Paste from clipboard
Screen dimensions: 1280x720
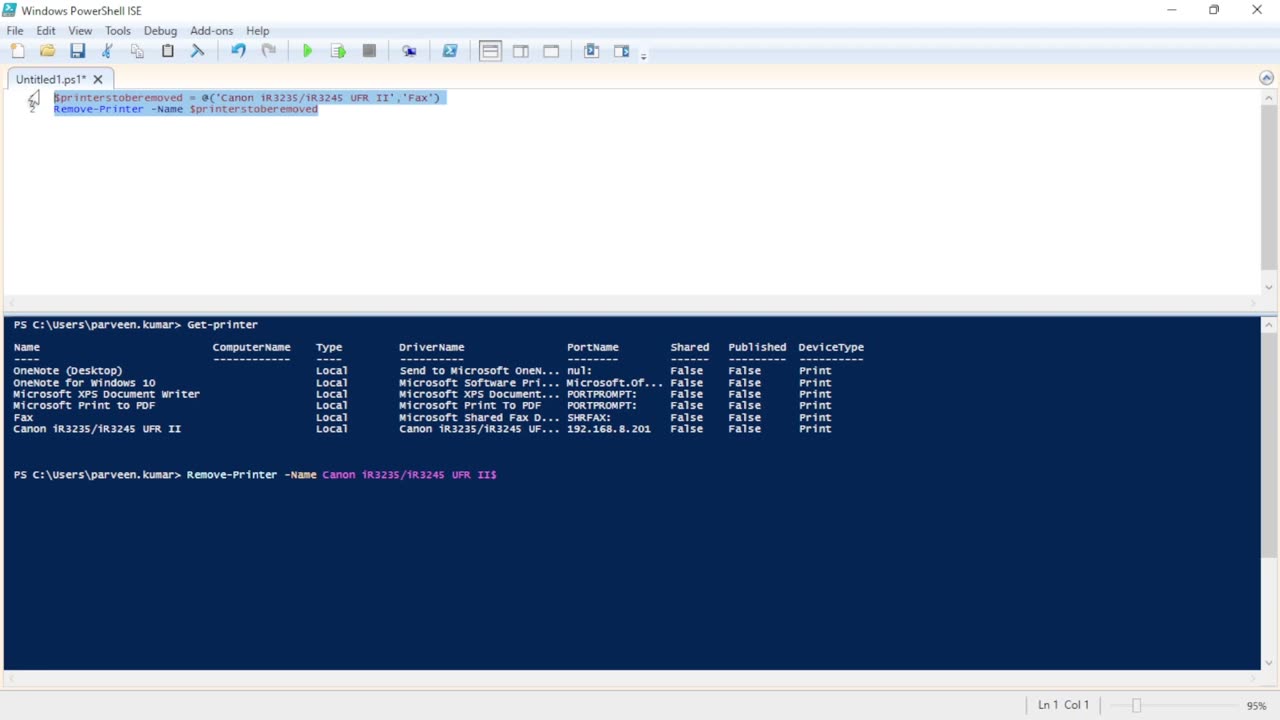click(168, 51)
